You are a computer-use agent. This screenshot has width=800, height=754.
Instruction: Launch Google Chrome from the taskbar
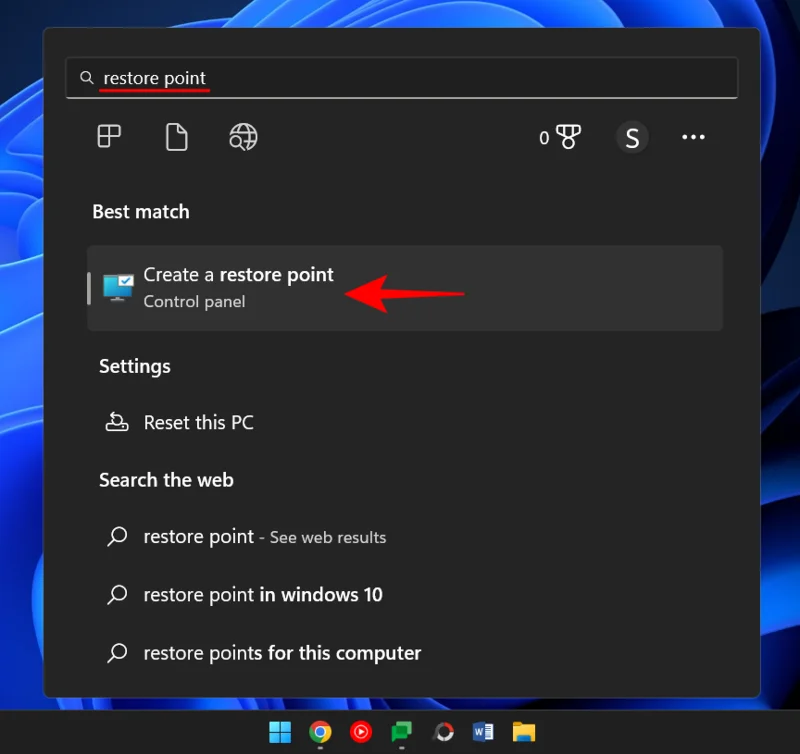pos(320,732)
